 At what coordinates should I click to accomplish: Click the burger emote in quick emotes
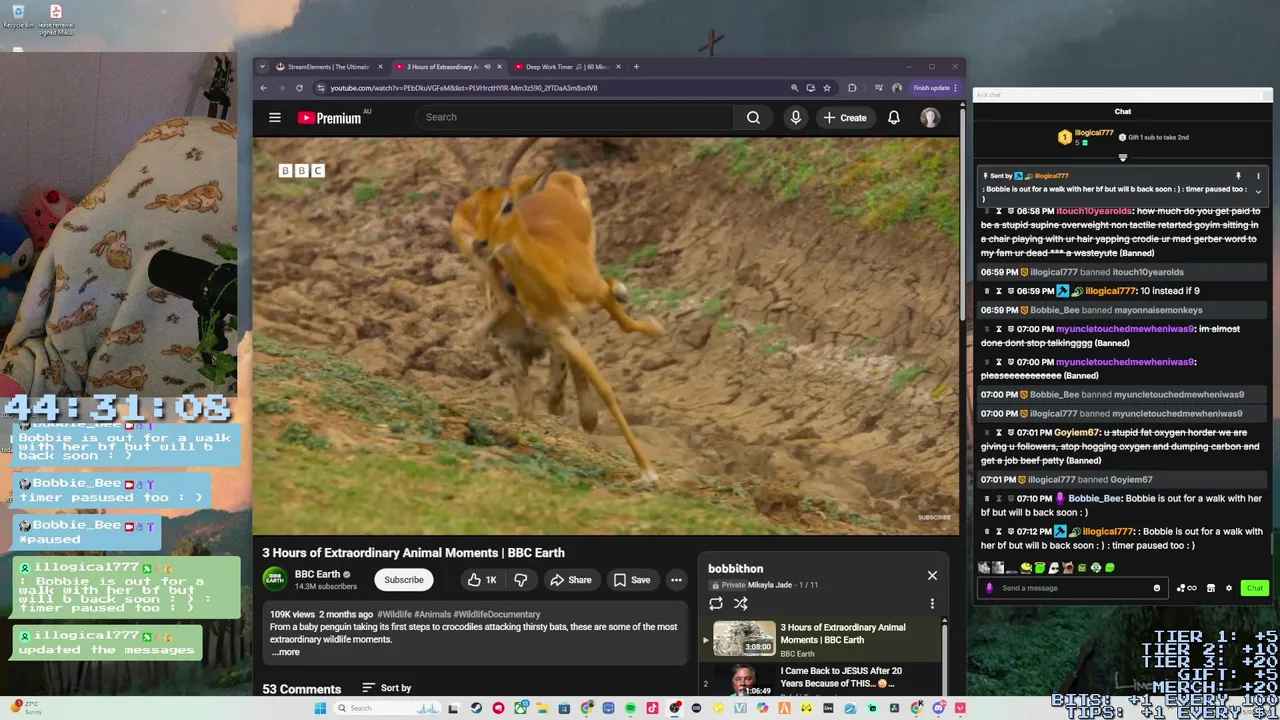click(1026, 568)
